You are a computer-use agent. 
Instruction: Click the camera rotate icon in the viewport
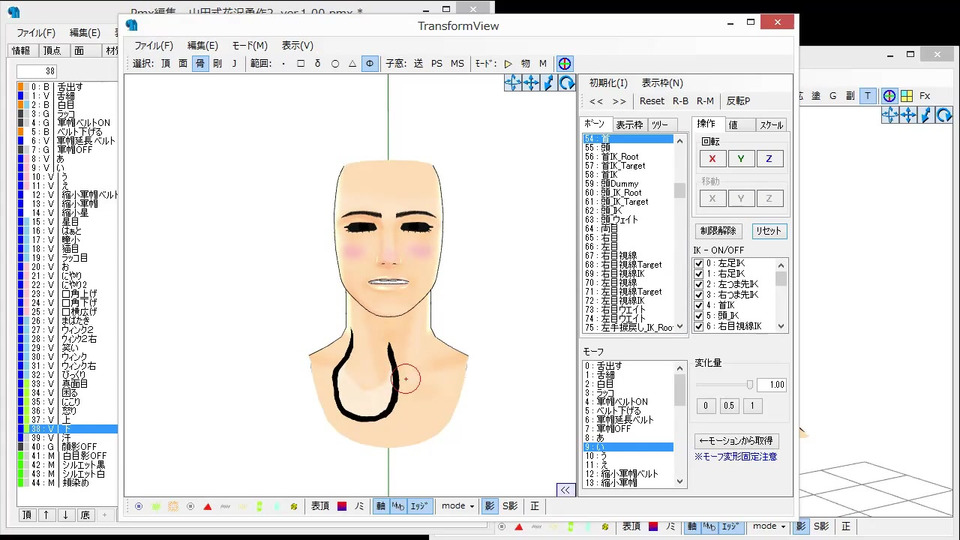click(566, 83)
